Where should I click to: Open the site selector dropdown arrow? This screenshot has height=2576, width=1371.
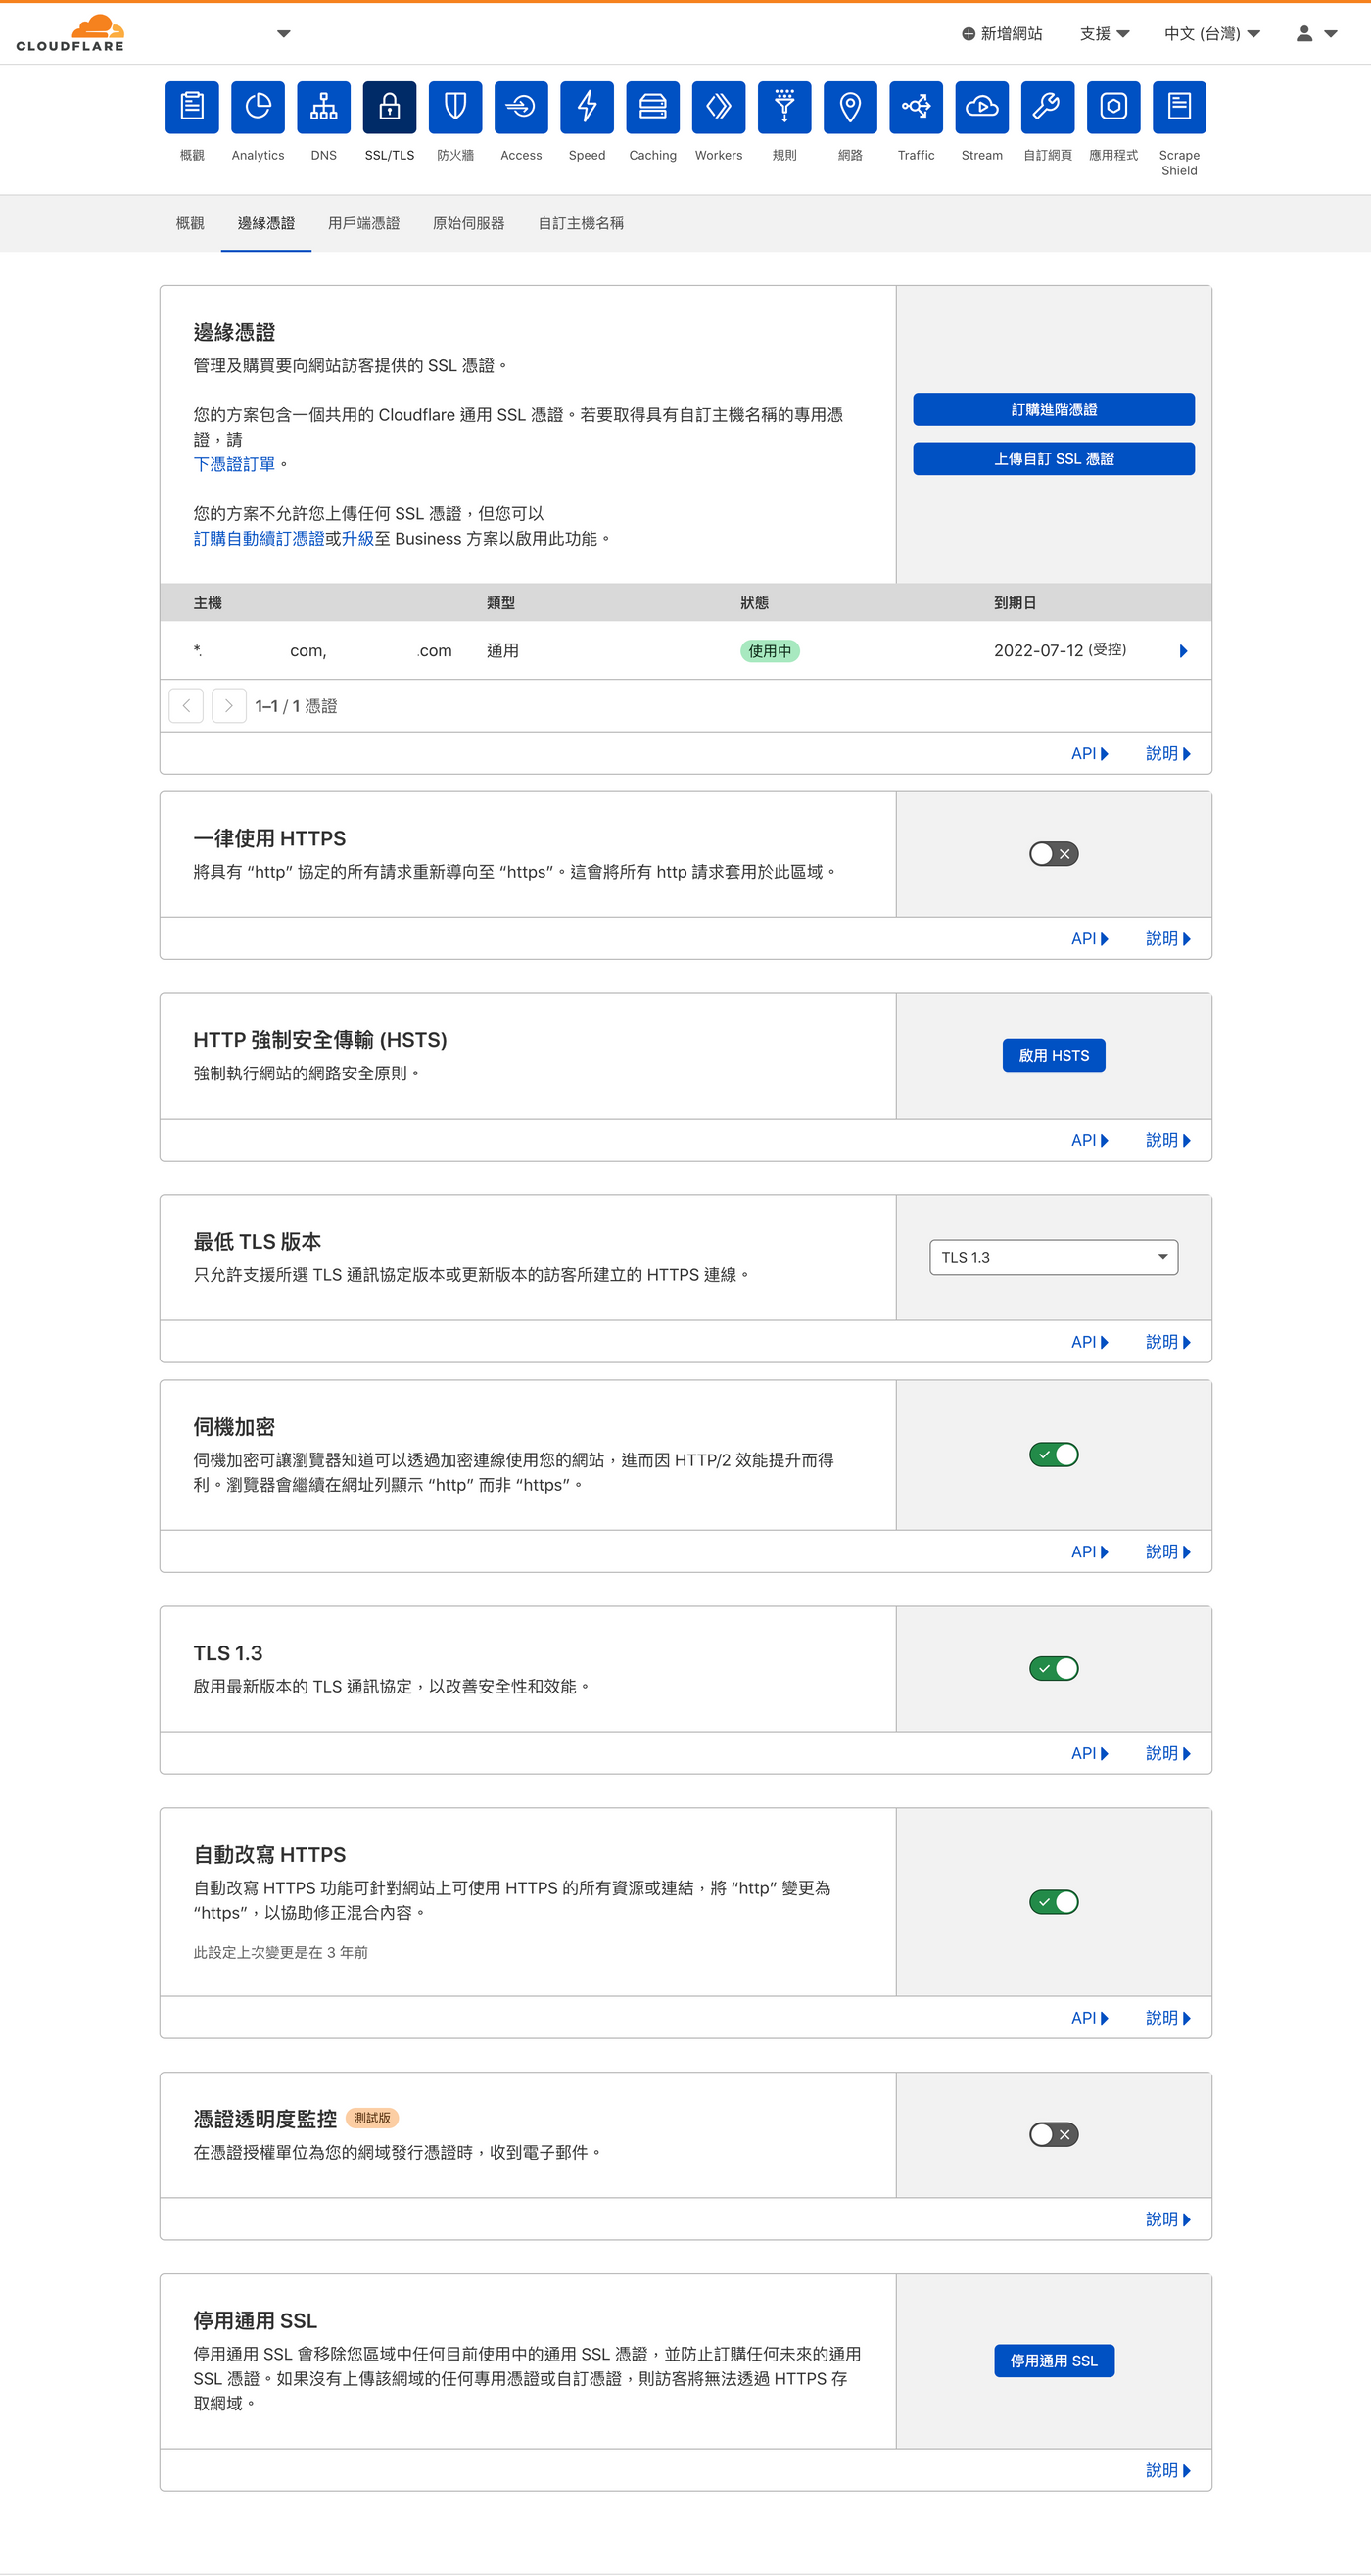284,34
